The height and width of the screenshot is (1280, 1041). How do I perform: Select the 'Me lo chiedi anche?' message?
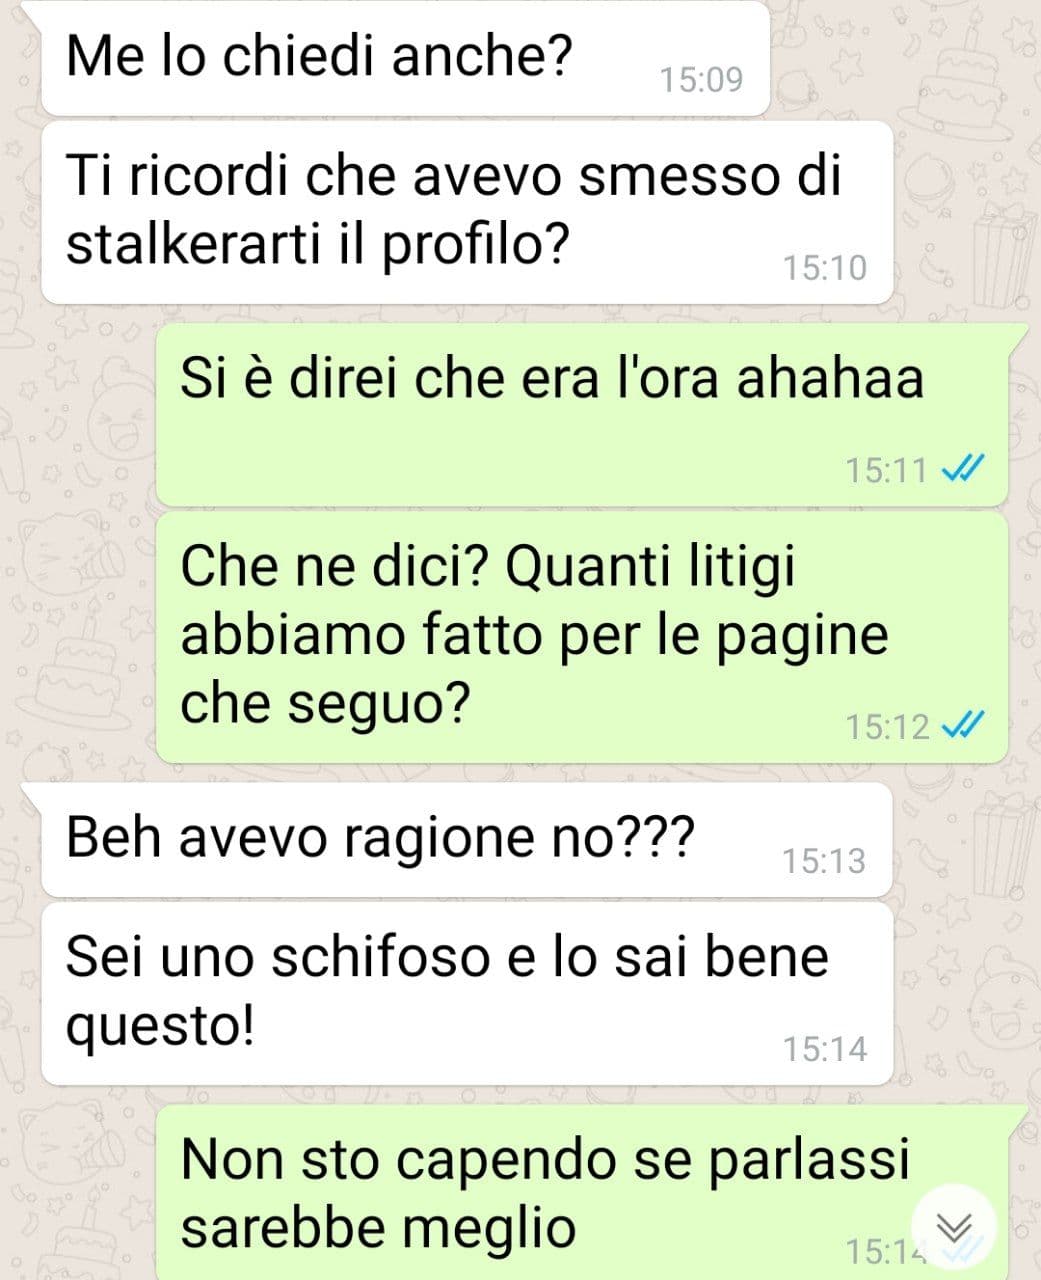(405, 58)
